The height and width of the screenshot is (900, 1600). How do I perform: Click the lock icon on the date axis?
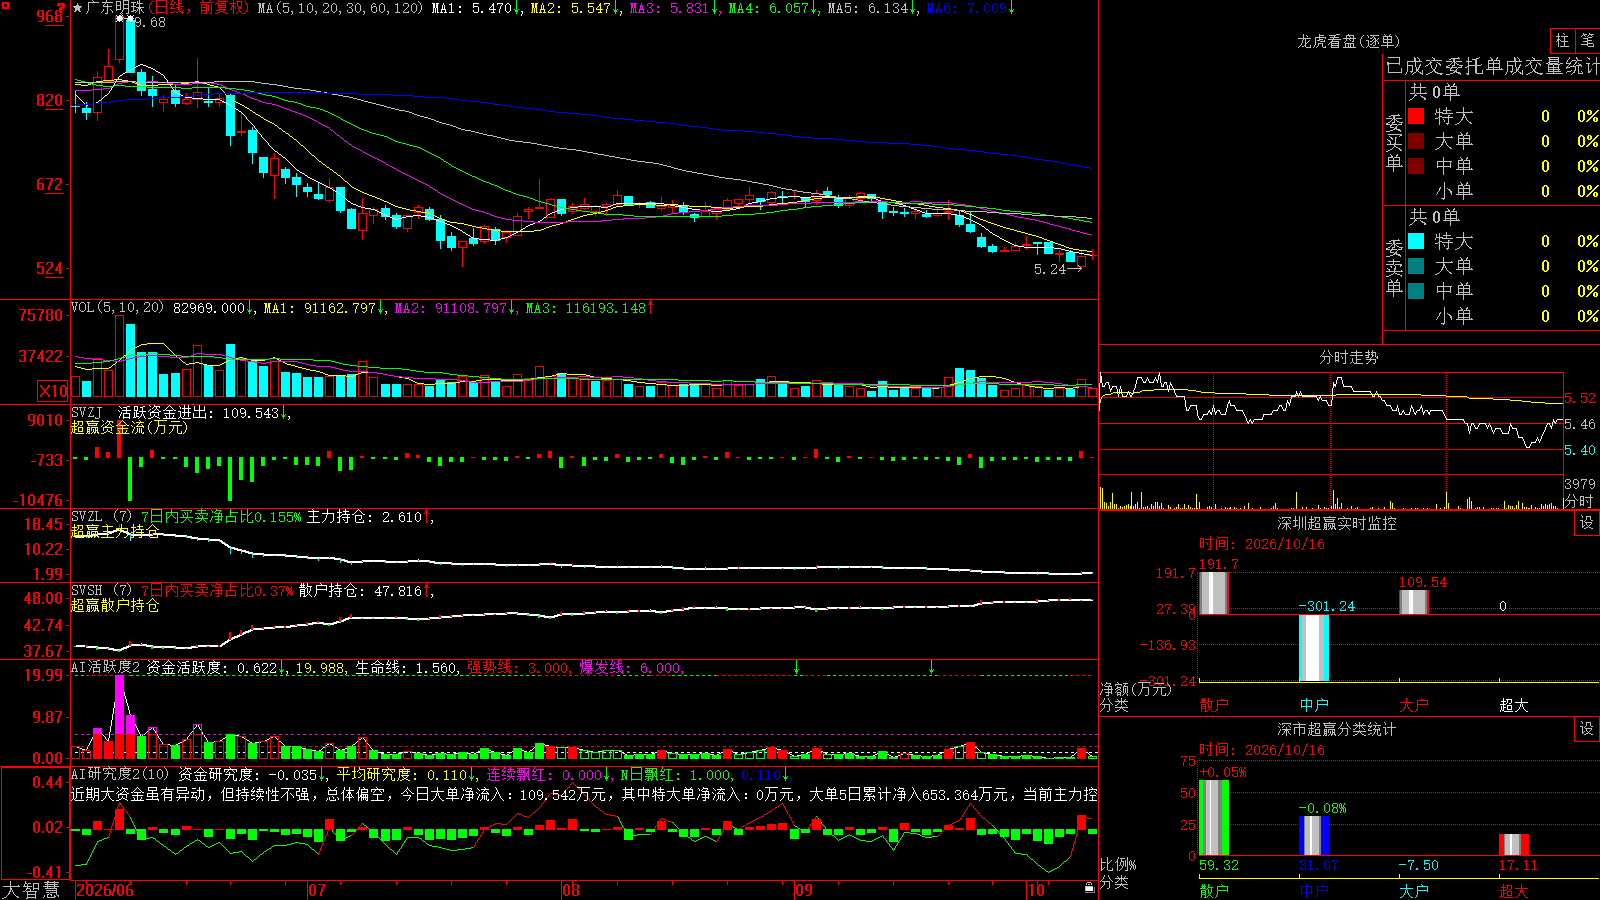pos(1090,888)
